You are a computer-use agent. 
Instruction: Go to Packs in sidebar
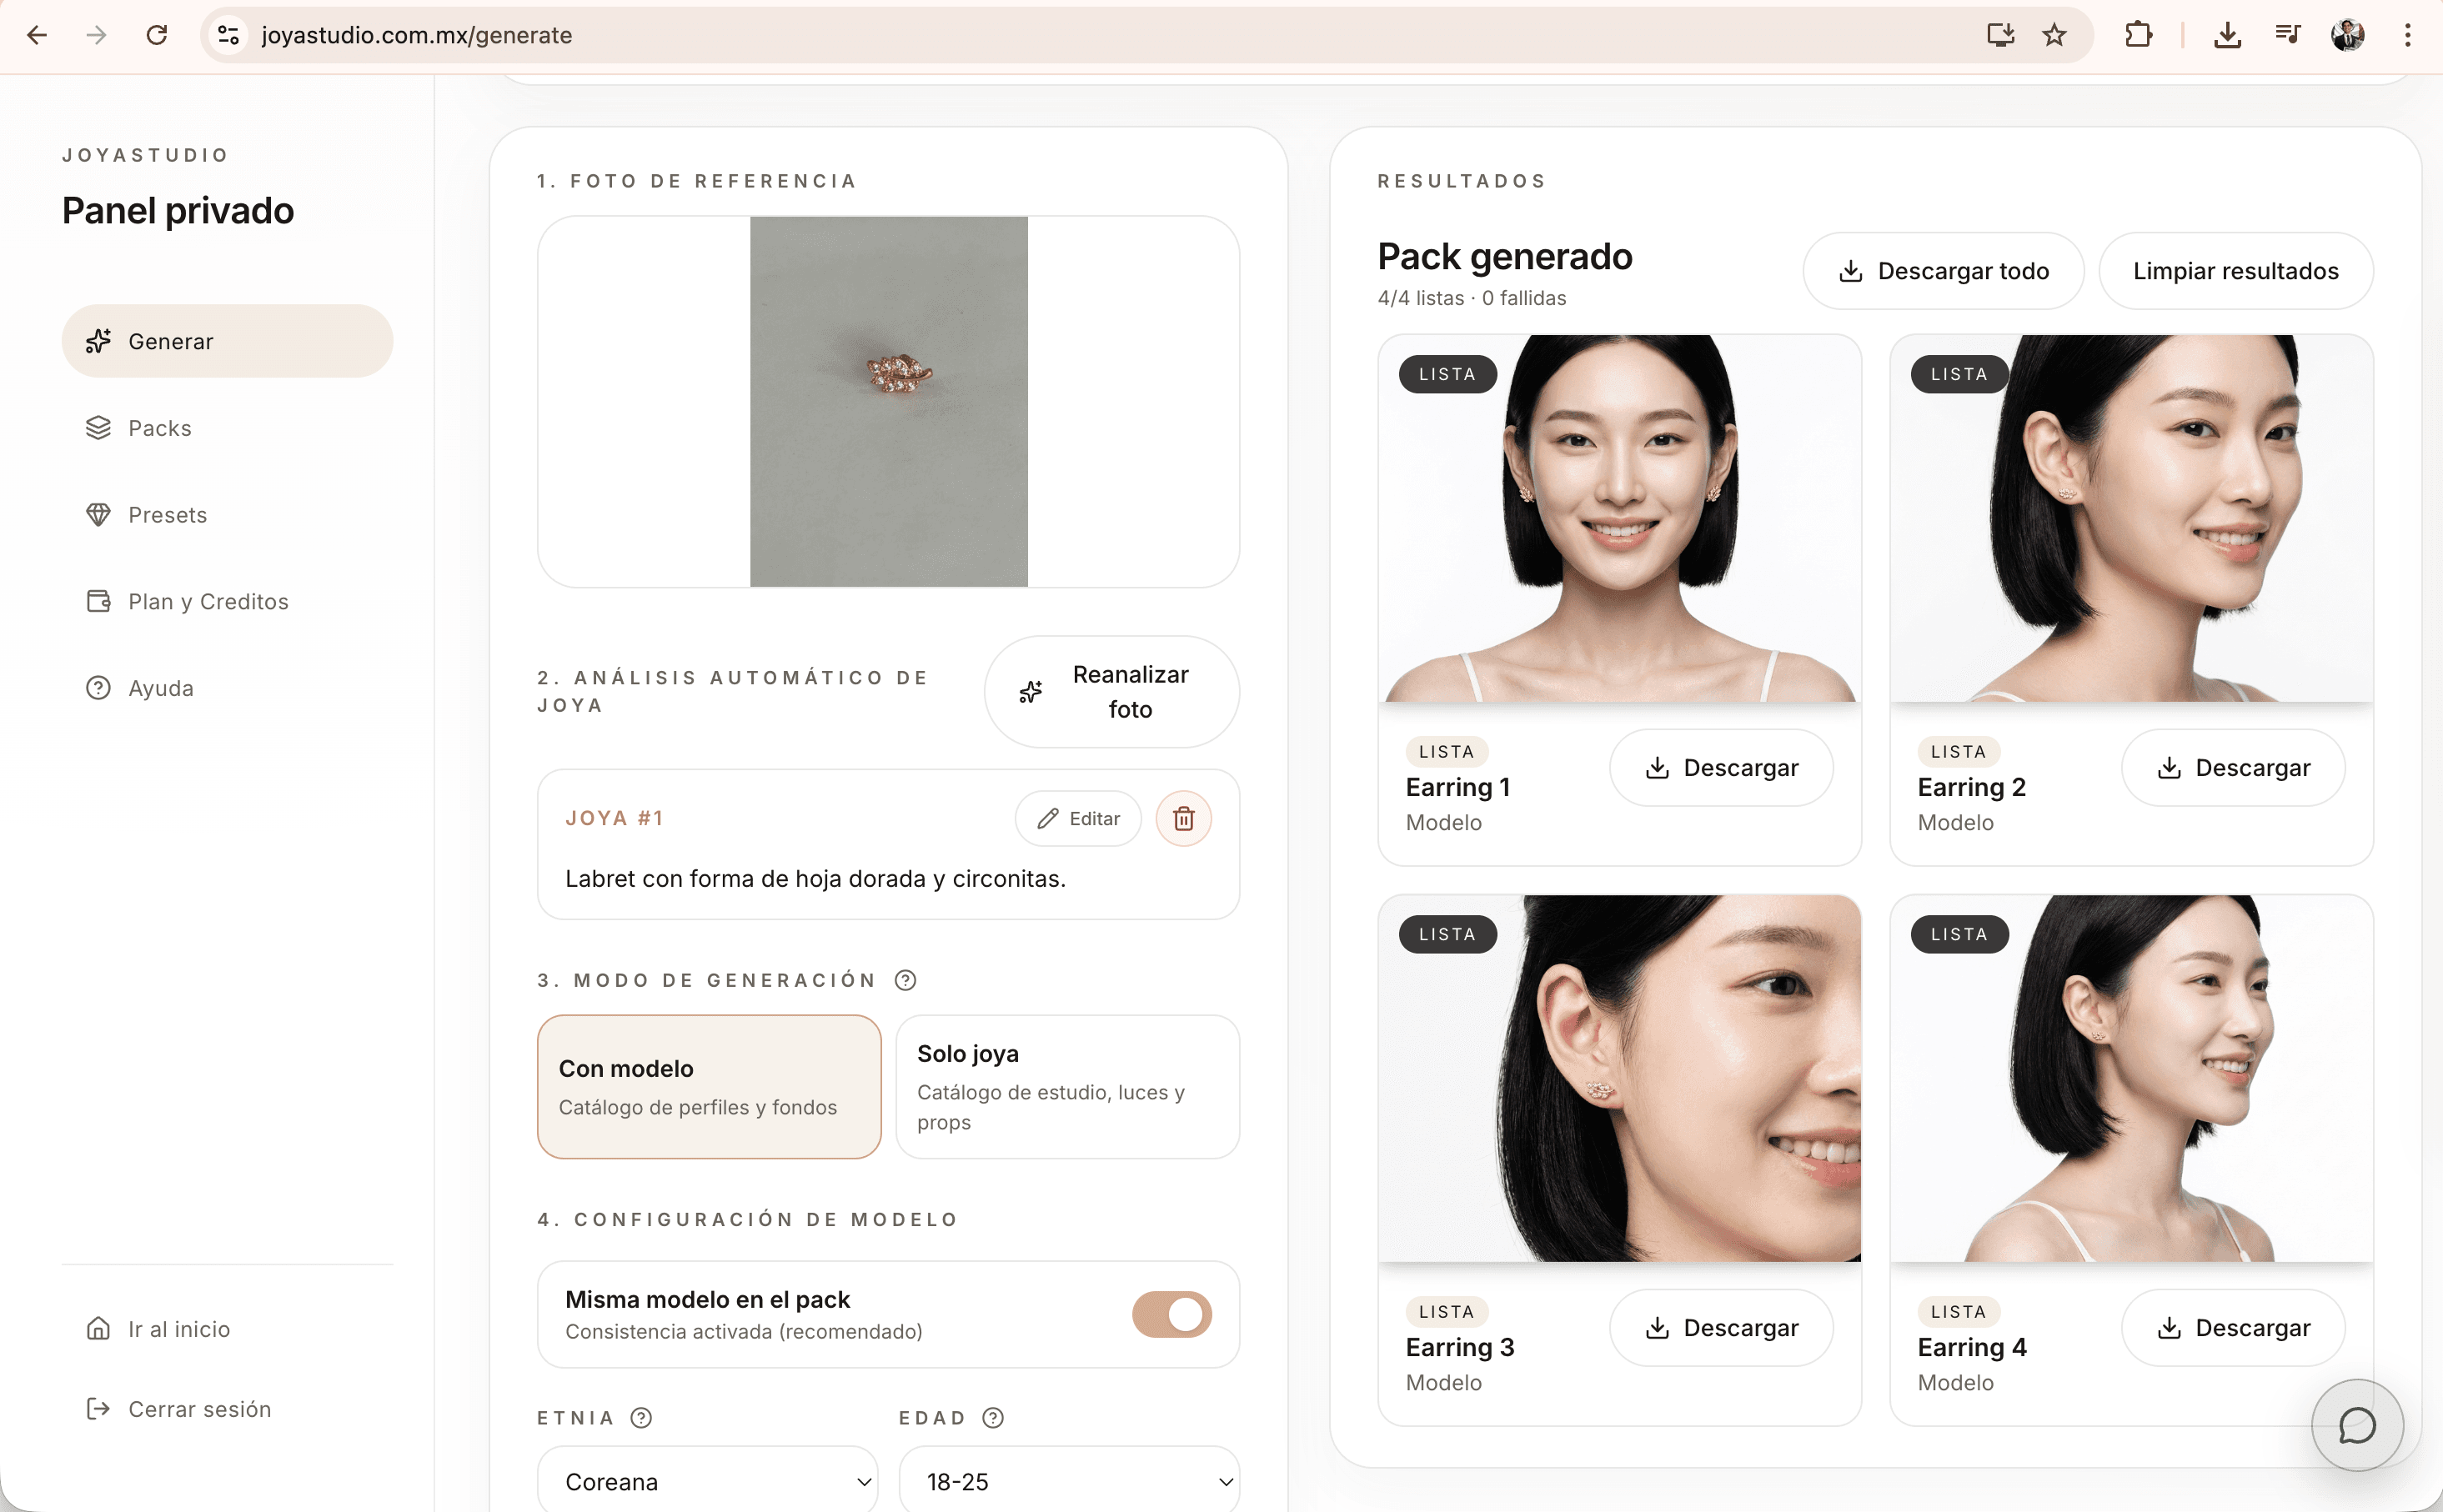click(159, 428)
